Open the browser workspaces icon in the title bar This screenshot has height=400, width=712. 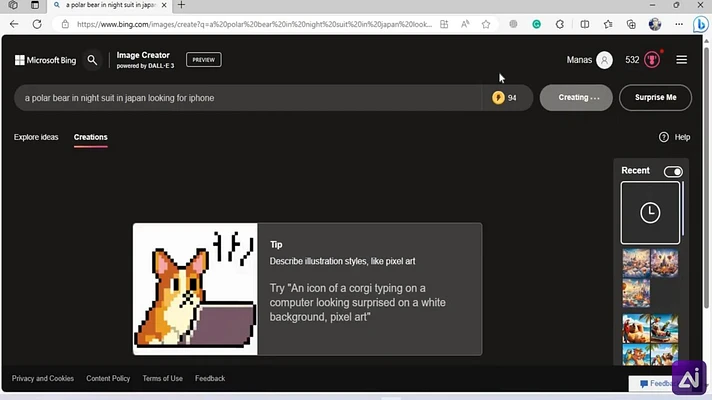(x=13, y=5)
